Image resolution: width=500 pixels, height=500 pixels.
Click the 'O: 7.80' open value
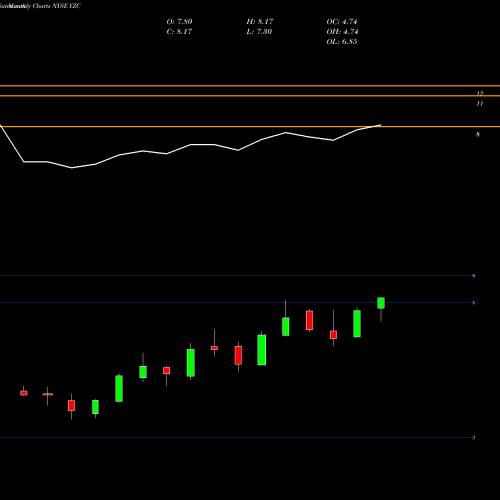point(179,22)
